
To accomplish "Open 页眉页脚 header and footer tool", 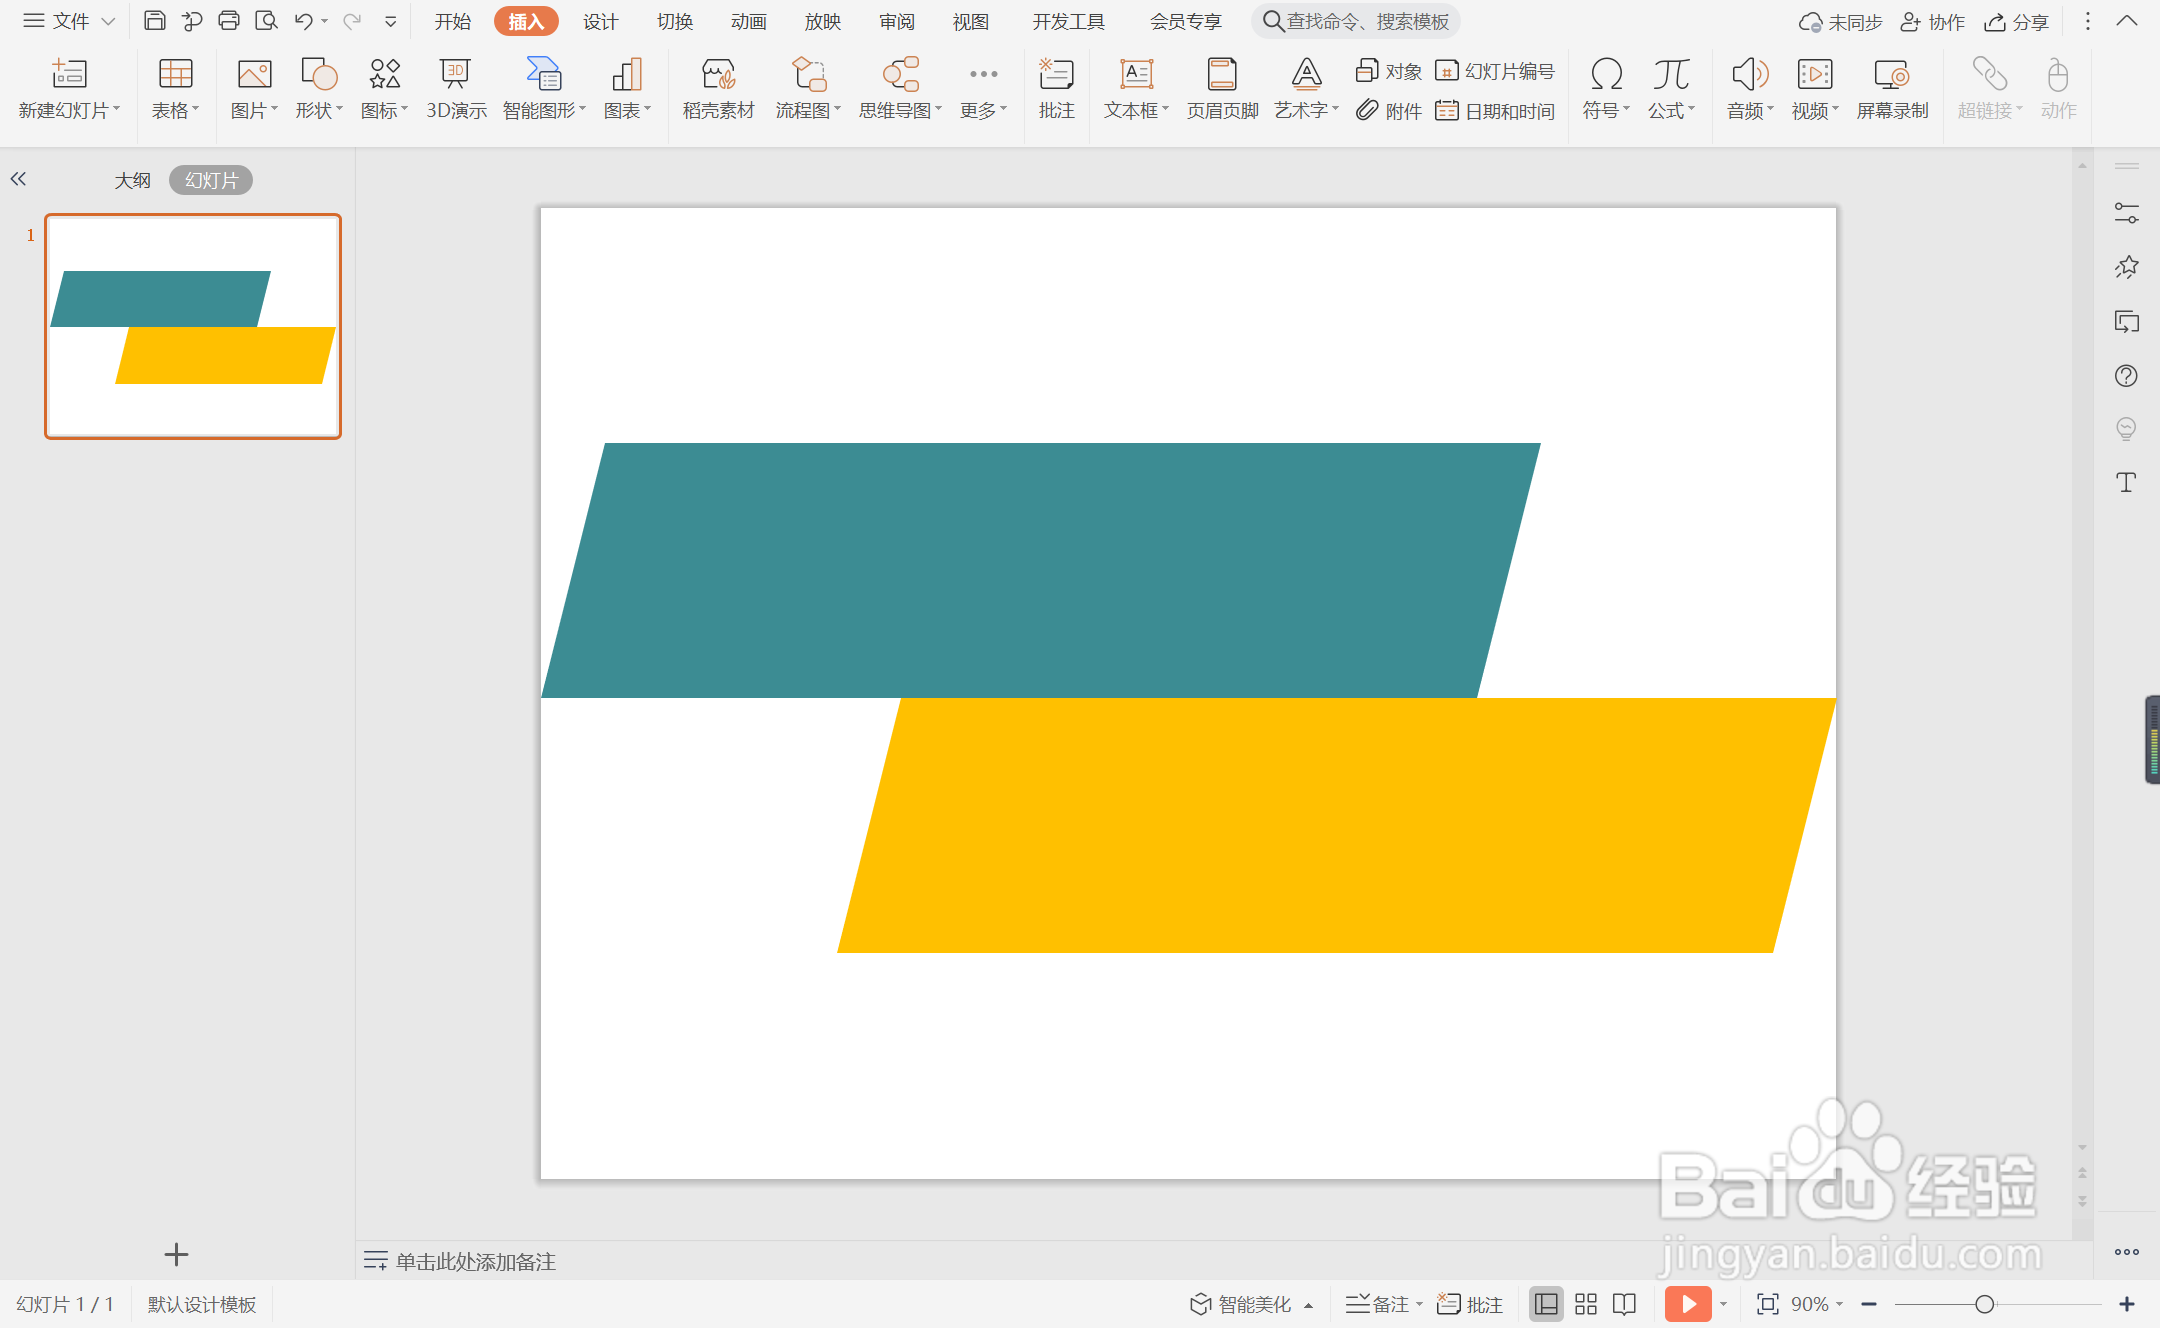I will 1222,88.
